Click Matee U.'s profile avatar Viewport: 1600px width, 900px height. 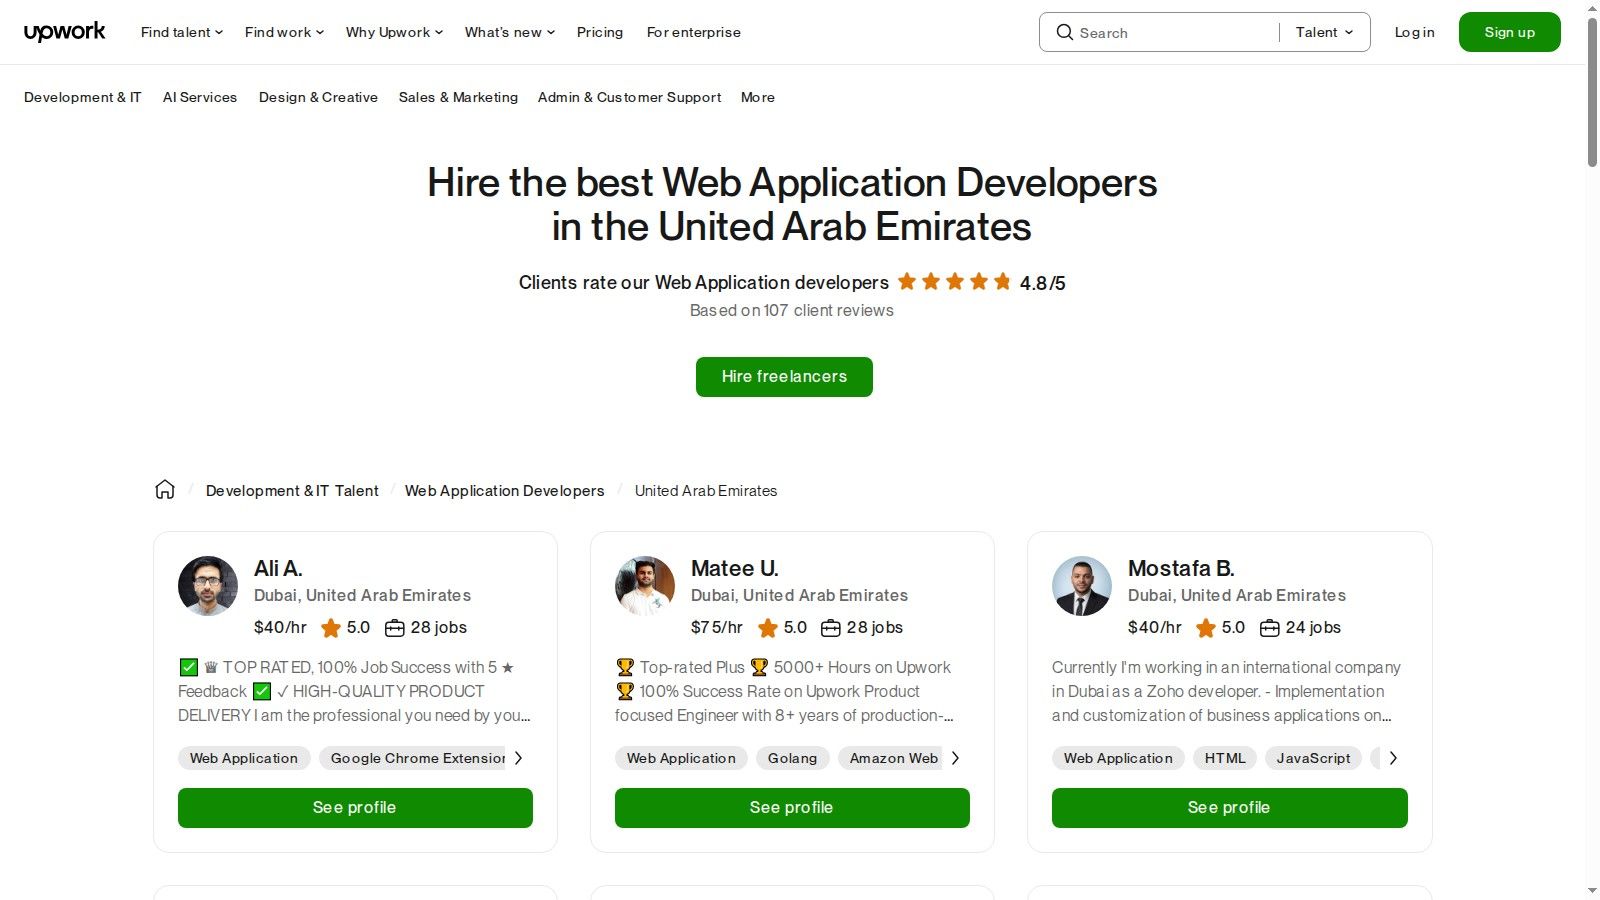click(645, 586)
